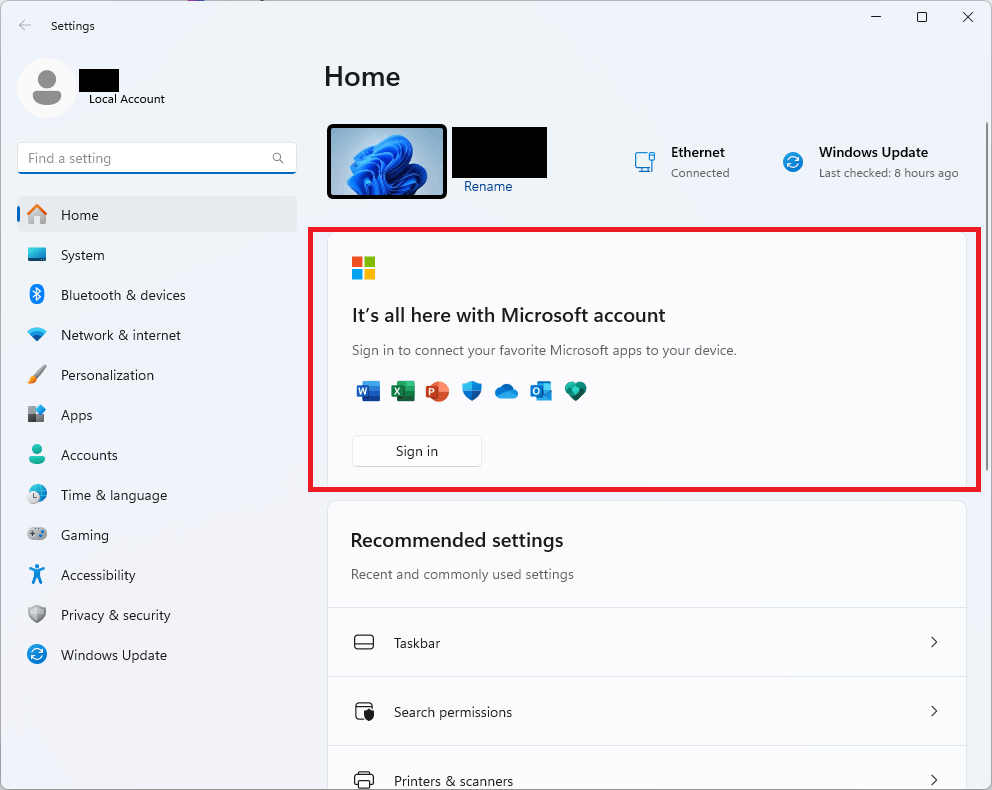This screenshot has width=992, height=790.
Task: Click the Time & language globe icon
Action: 37,494
